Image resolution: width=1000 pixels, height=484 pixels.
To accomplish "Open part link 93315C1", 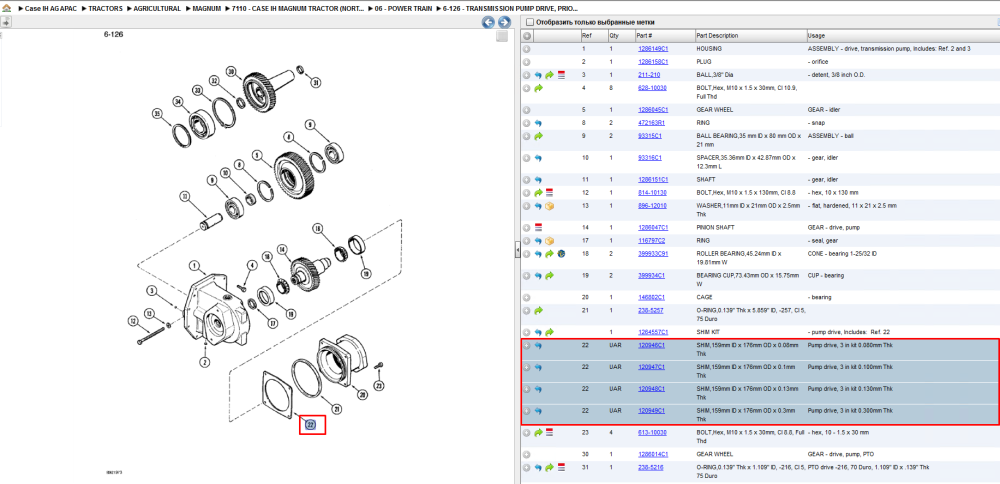I will click(650, 136).
